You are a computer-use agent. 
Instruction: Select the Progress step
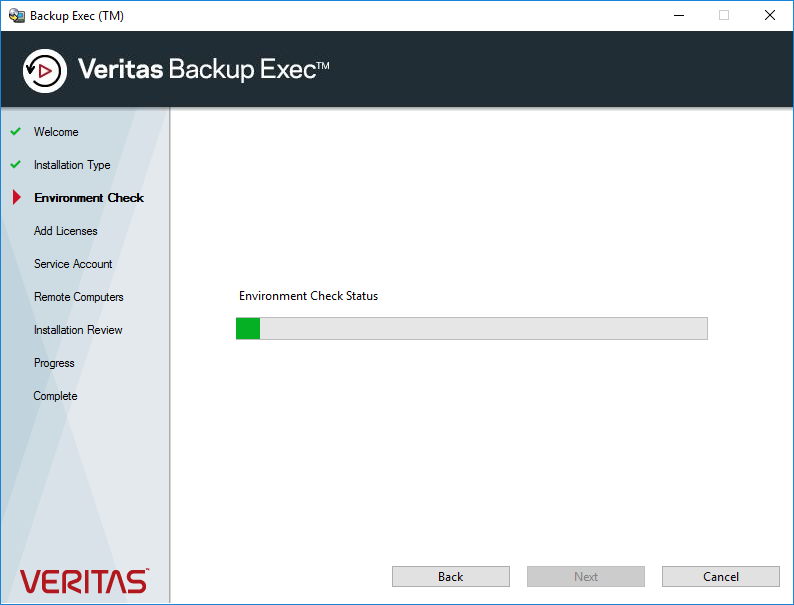(x=54, y=363)
